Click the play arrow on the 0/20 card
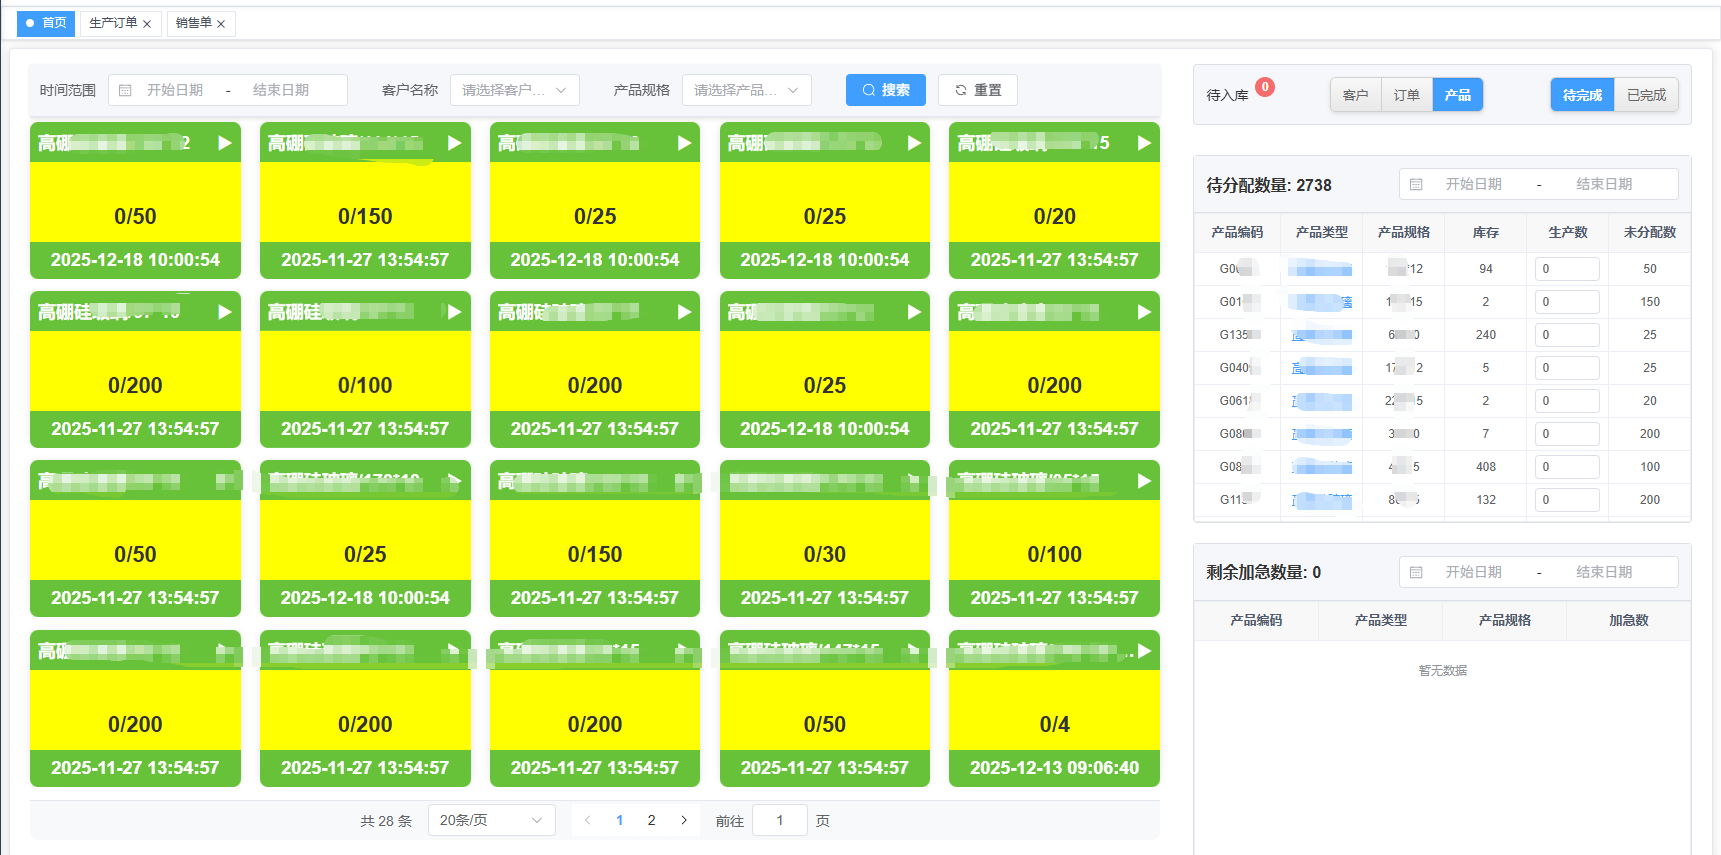1721x855 pixels. [1144, 143]
